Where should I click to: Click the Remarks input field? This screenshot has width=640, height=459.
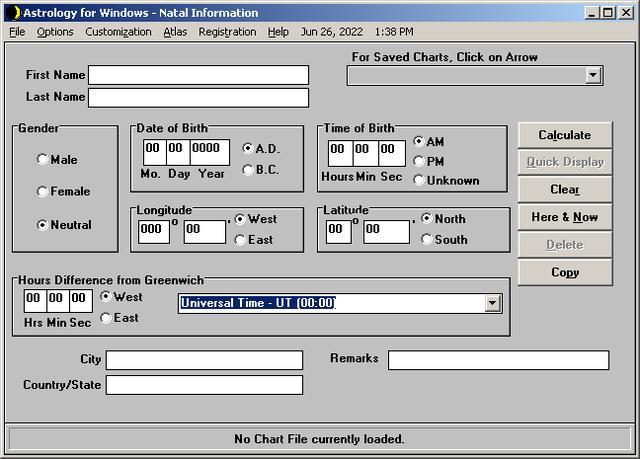[498, 360]
